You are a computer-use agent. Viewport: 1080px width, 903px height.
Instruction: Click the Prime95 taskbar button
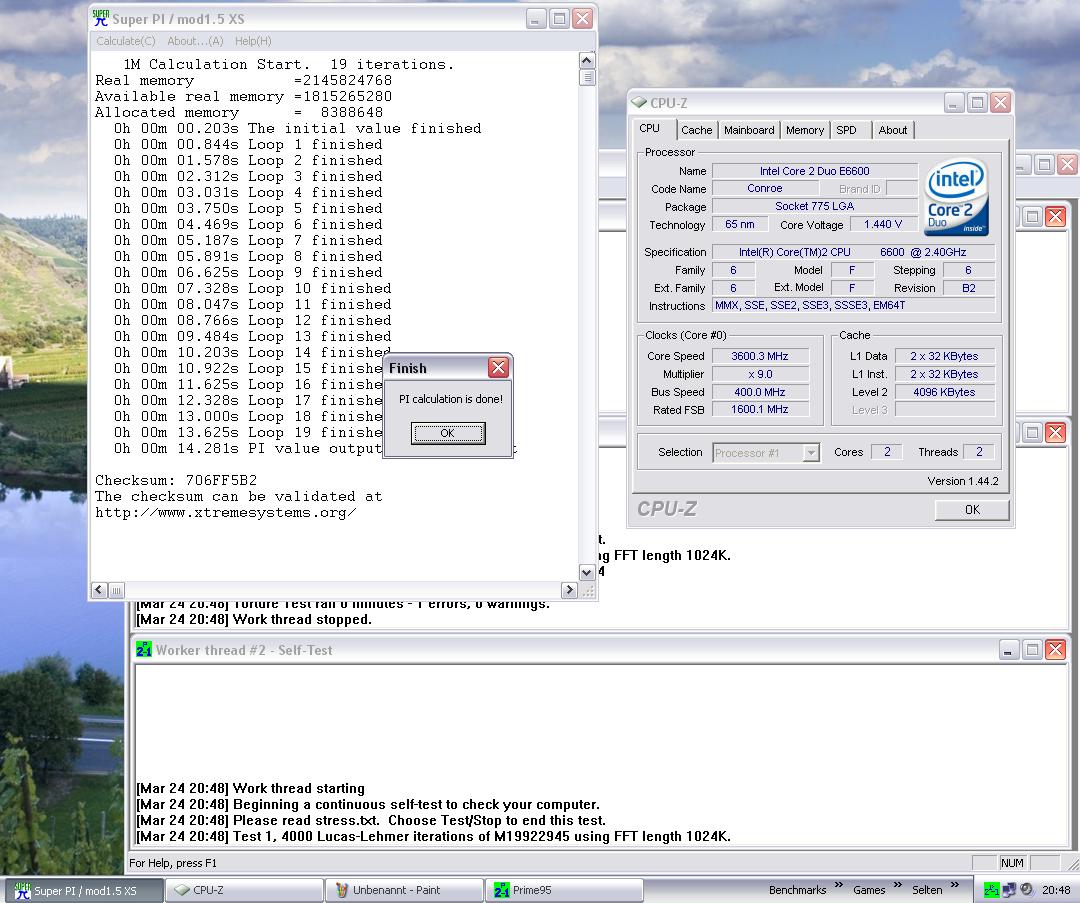click(x=564, y=890)
